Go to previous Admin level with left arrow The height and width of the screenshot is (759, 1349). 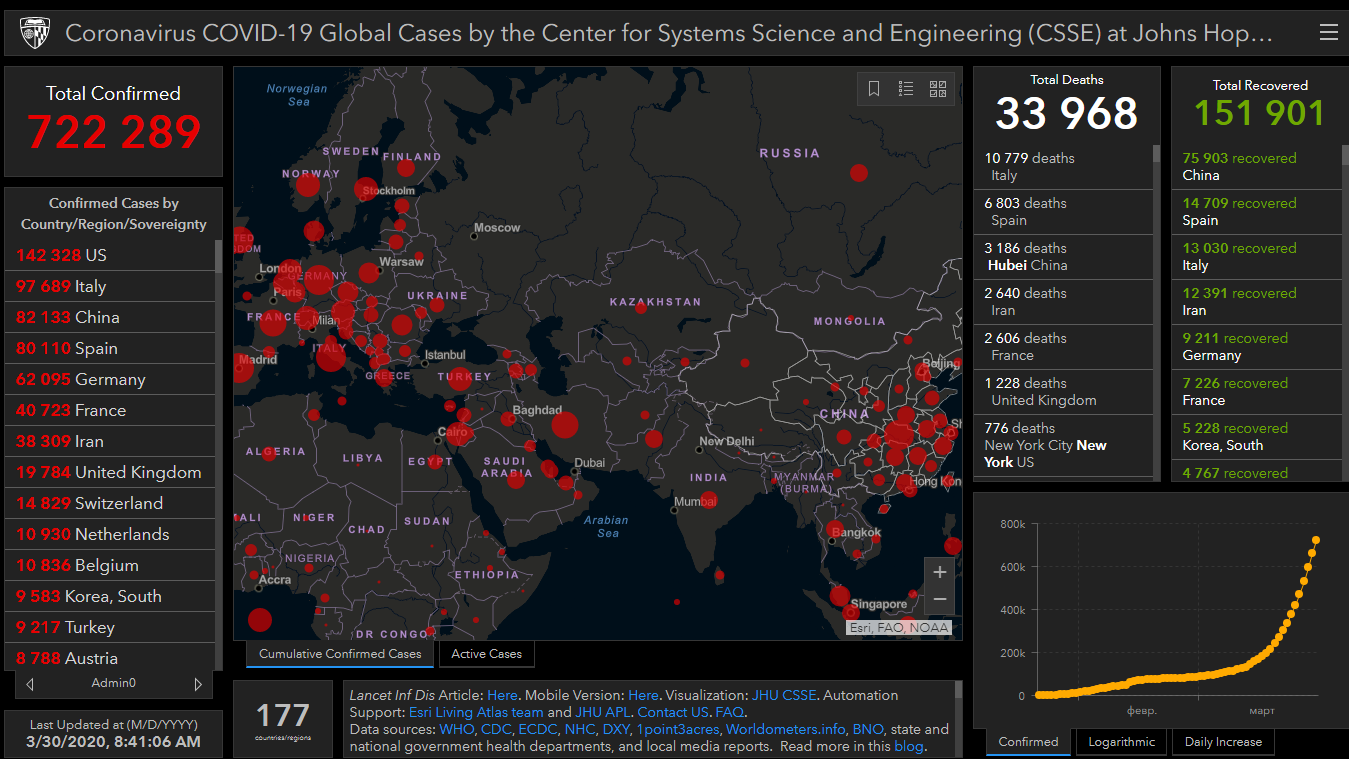[30, 684]
